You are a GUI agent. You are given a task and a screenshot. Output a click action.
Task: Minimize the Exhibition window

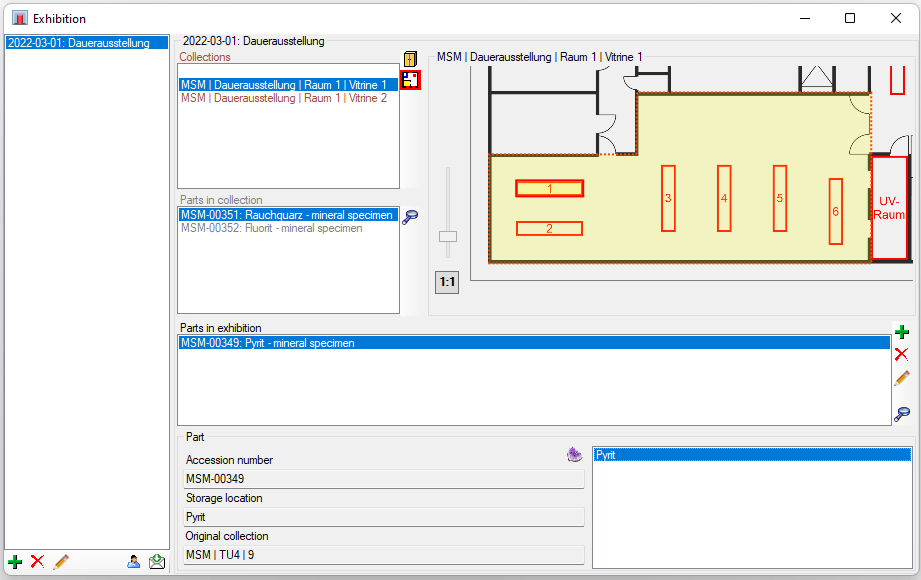805,18
